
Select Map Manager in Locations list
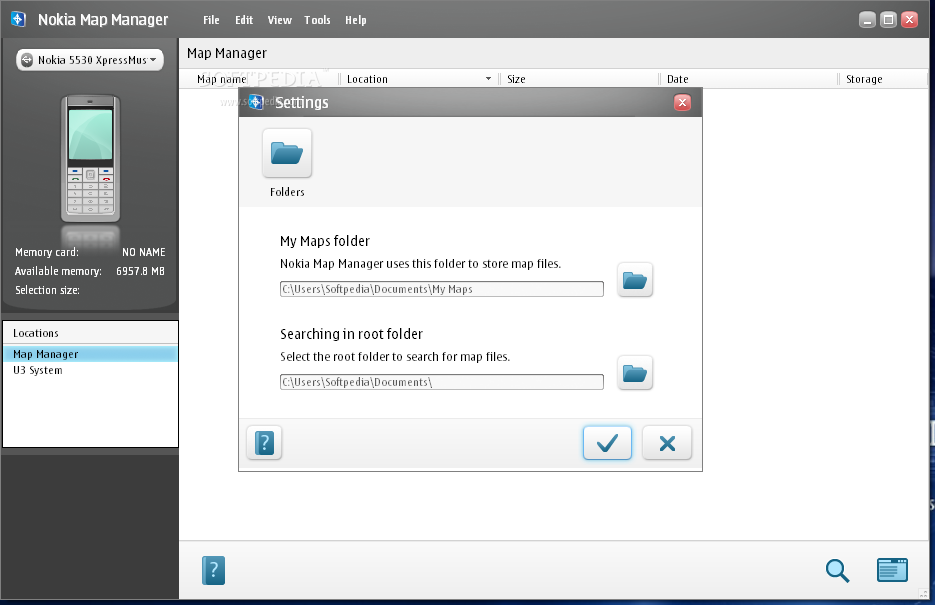pyautogui.click(x=90, y=354)
